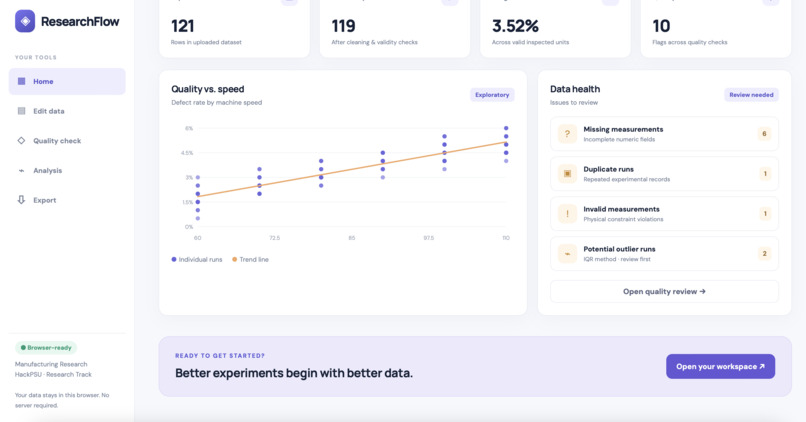Open the Duplicate runs issue row
806x422 pixels.
[x=664, y=174]
